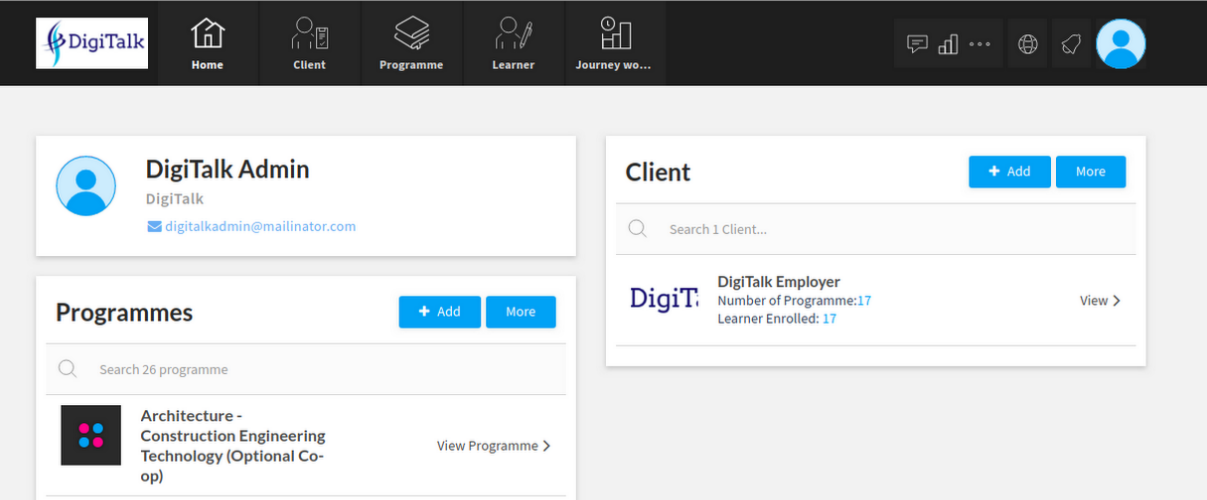Open the Client navigation icon
Image resolution: width=1207 pixels, height=500 pixels.
[309, 34]
